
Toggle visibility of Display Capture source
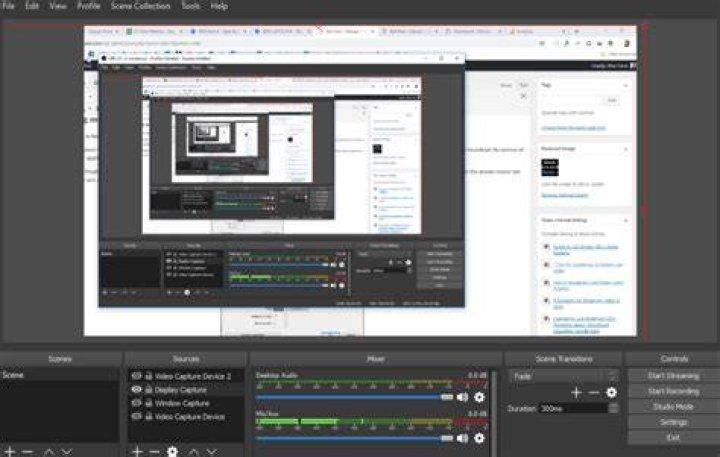click(x=136, y=389)
